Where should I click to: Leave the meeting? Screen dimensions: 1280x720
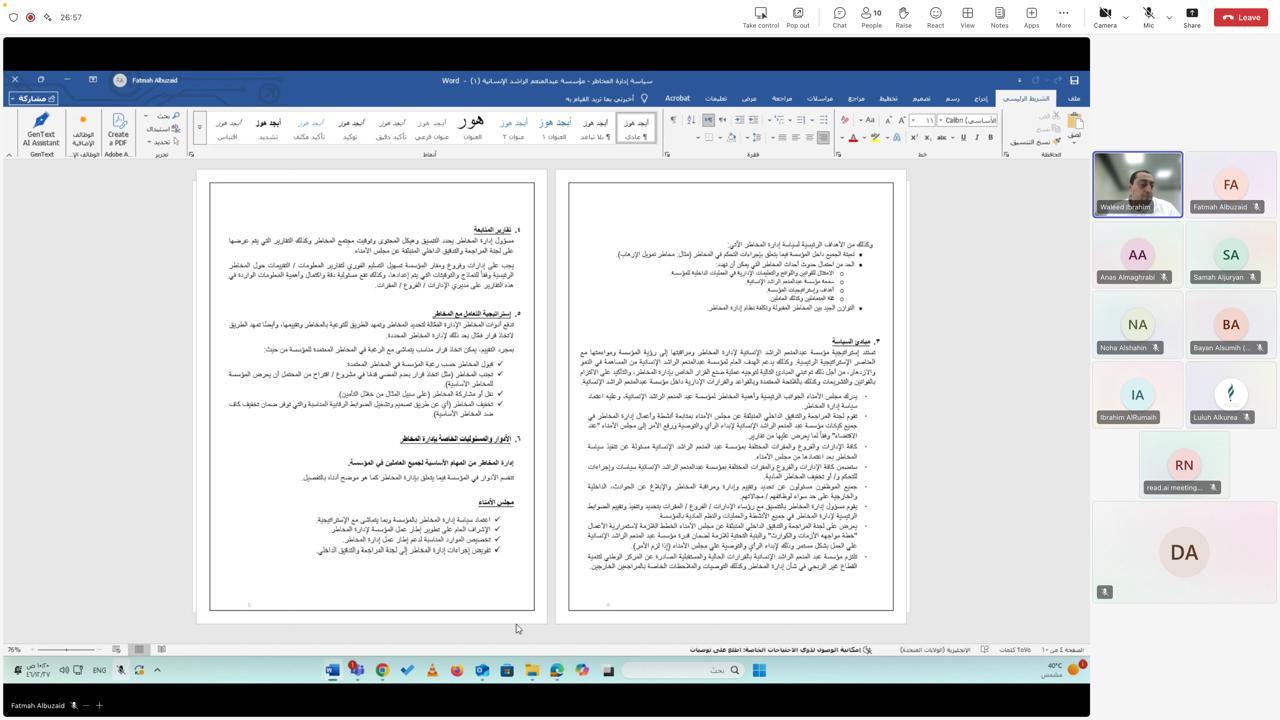[x=1240, y=17]
